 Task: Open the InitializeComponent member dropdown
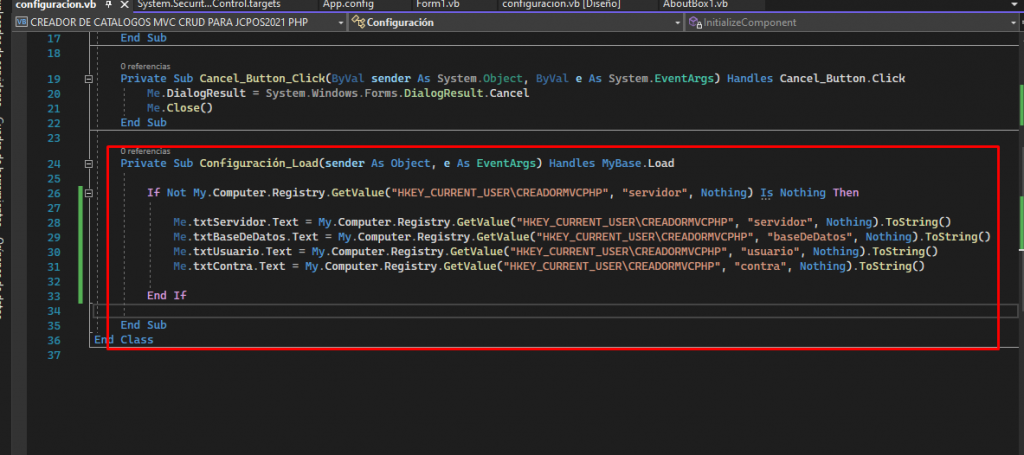click(x=855, y=22)
